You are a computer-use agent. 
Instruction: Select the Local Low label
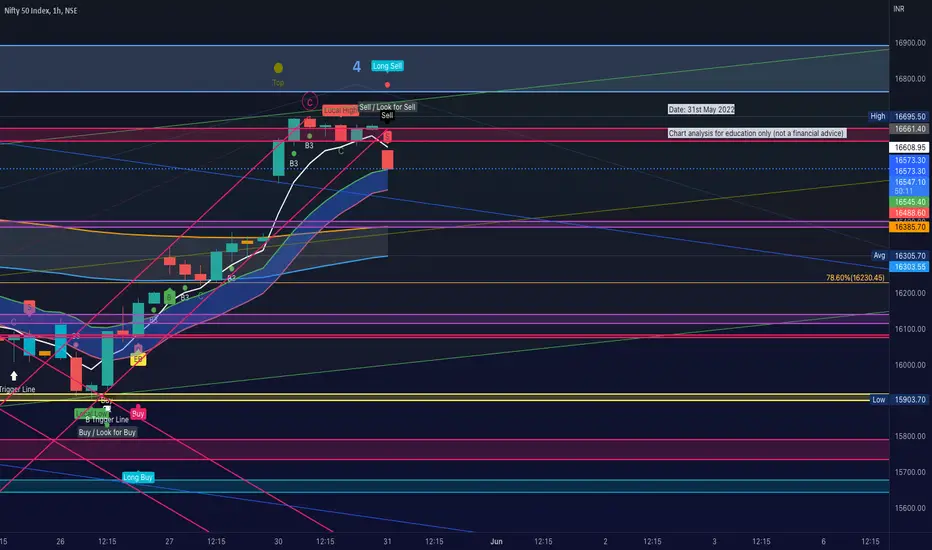tap(91, 413)
